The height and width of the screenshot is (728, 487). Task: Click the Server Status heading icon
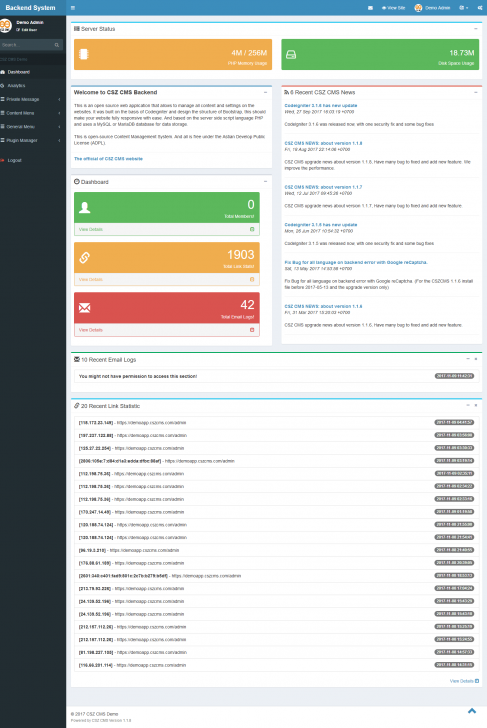[77, 29]
